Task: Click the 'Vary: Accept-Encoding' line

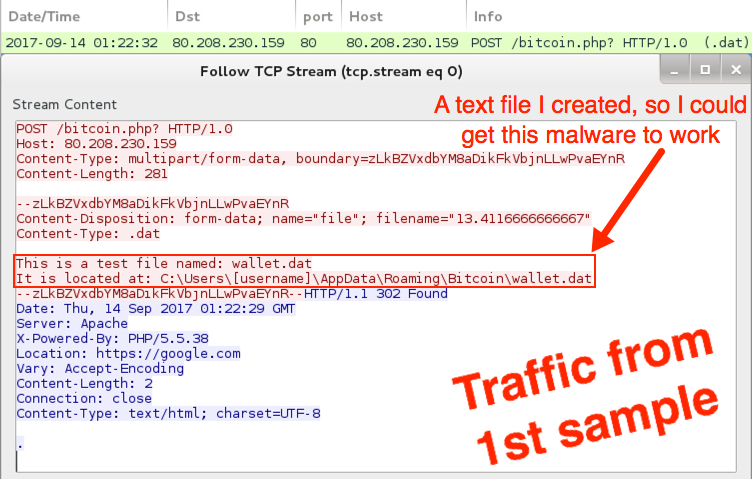Action: (x=100, y=368)
